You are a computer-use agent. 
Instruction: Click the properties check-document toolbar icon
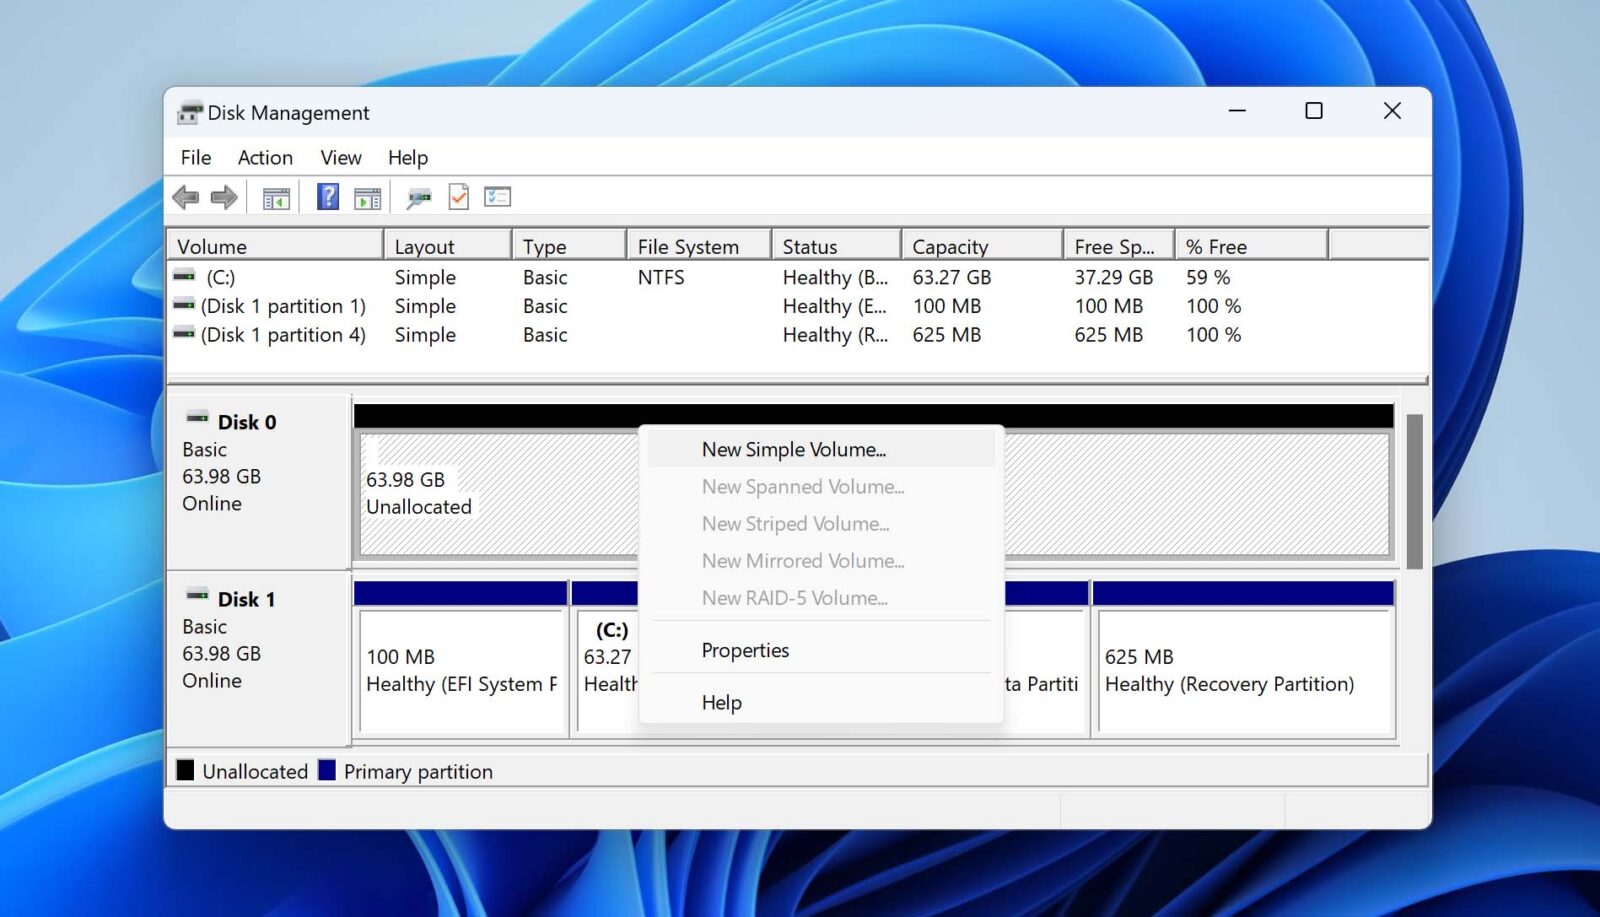[x=459, y=196]
